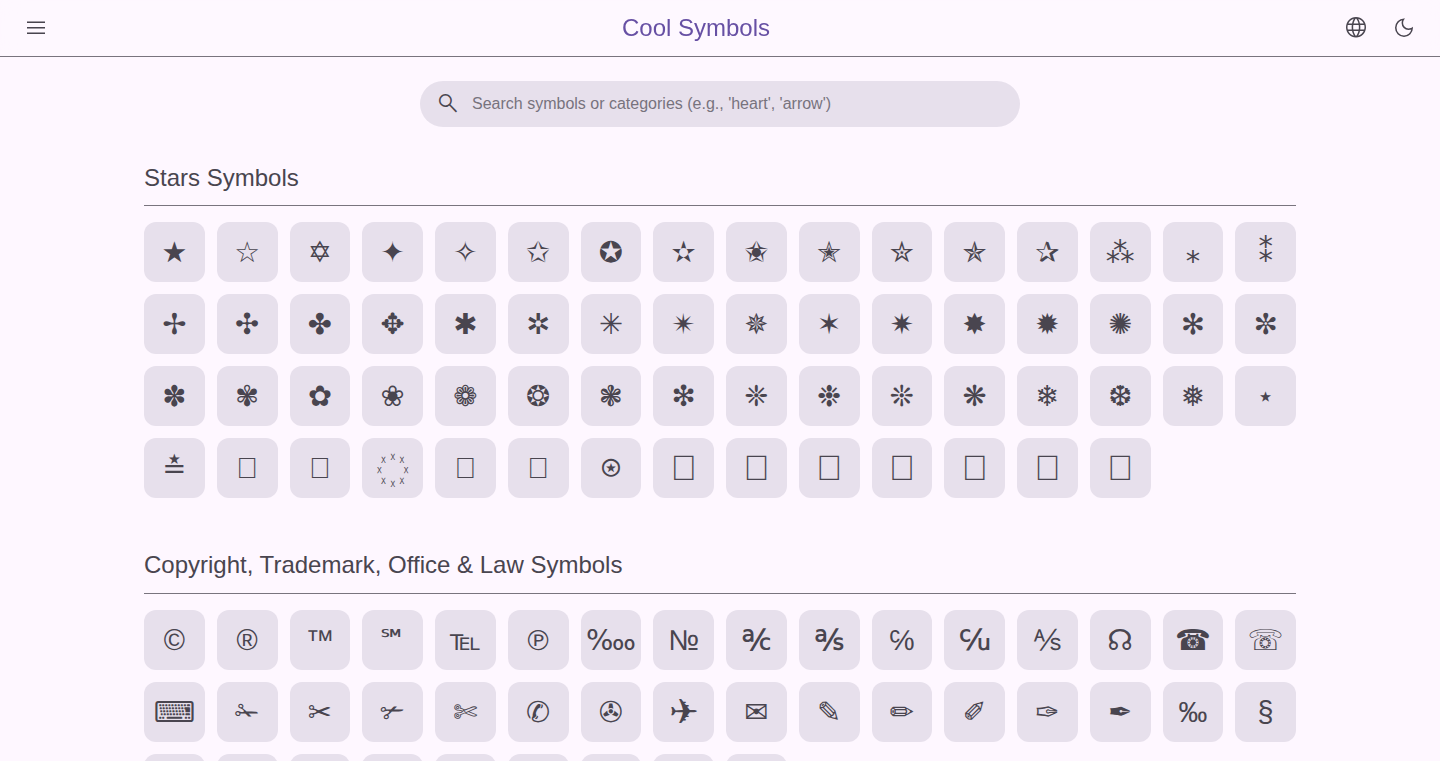The image size is (1440, 761).
Task: Copy the black four-leaf club symbol
Action: pos(320,324)
